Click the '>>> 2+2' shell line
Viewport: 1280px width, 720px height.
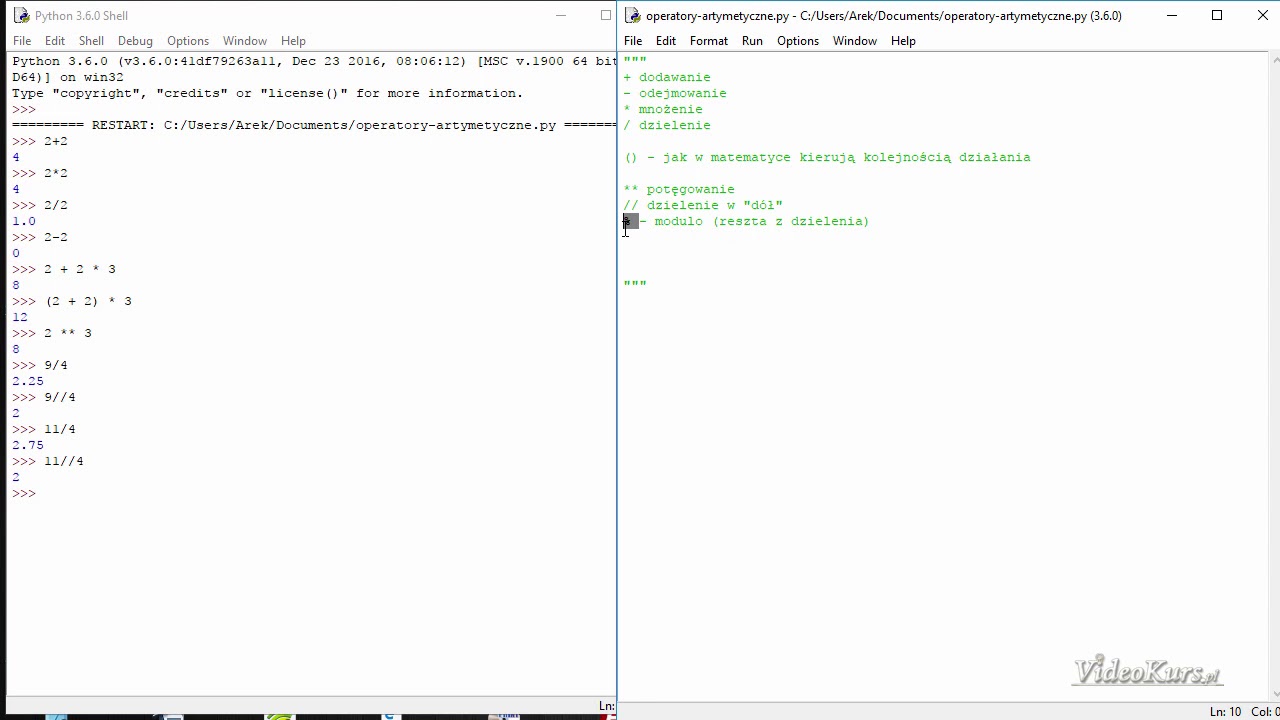(x=40, y=141)
